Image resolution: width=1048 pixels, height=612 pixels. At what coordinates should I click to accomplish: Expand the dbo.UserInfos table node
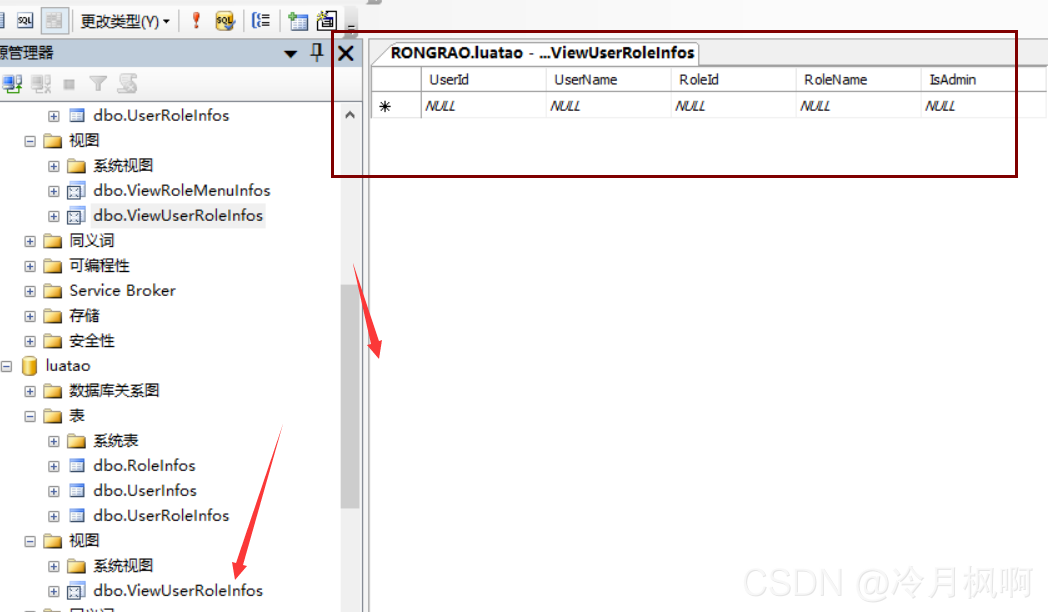click(54, 492)
